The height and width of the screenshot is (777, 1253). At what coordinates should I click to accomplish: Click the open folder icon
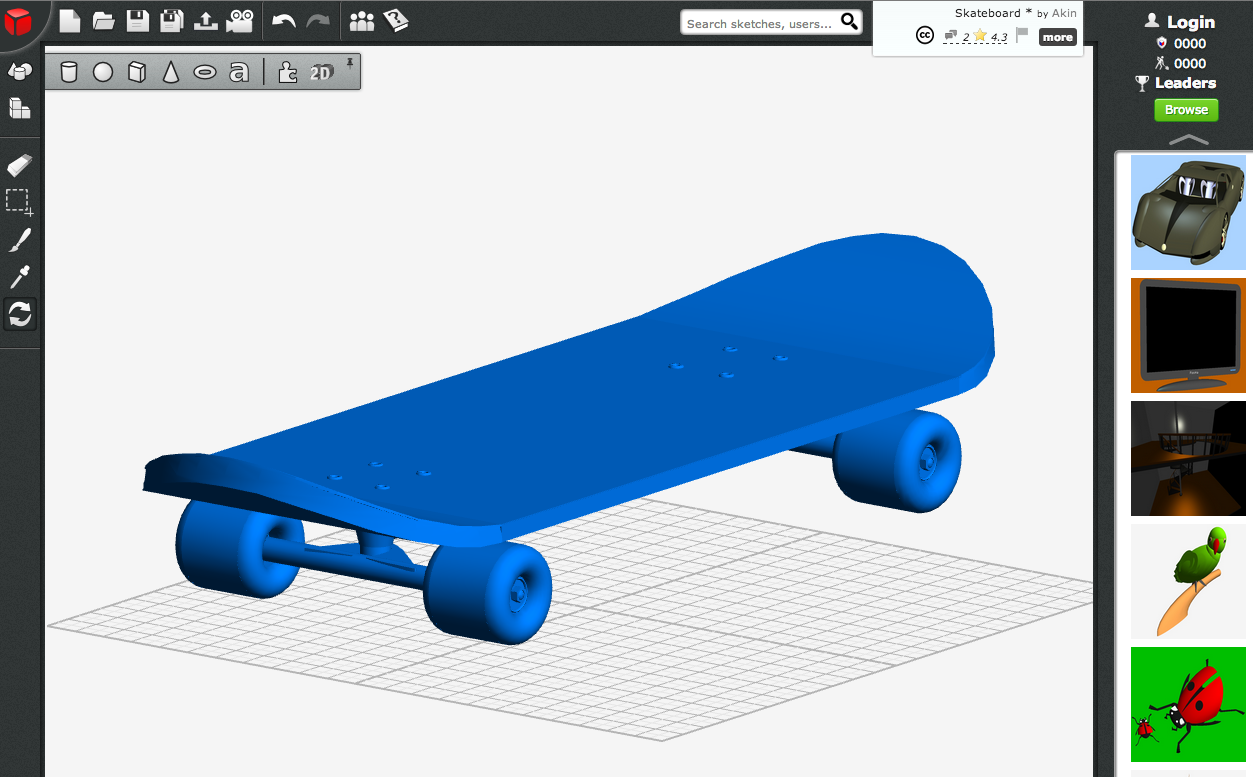(104, 21)
